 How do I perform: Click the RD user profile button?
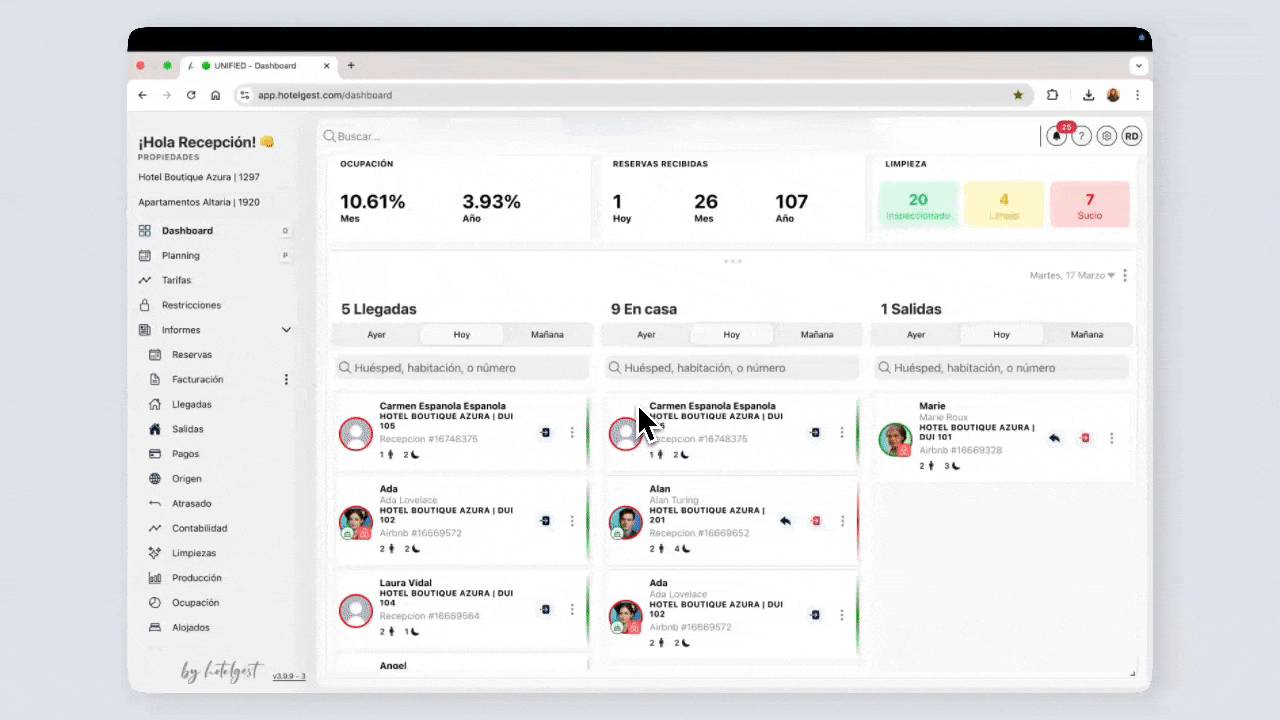[1131, 137]
